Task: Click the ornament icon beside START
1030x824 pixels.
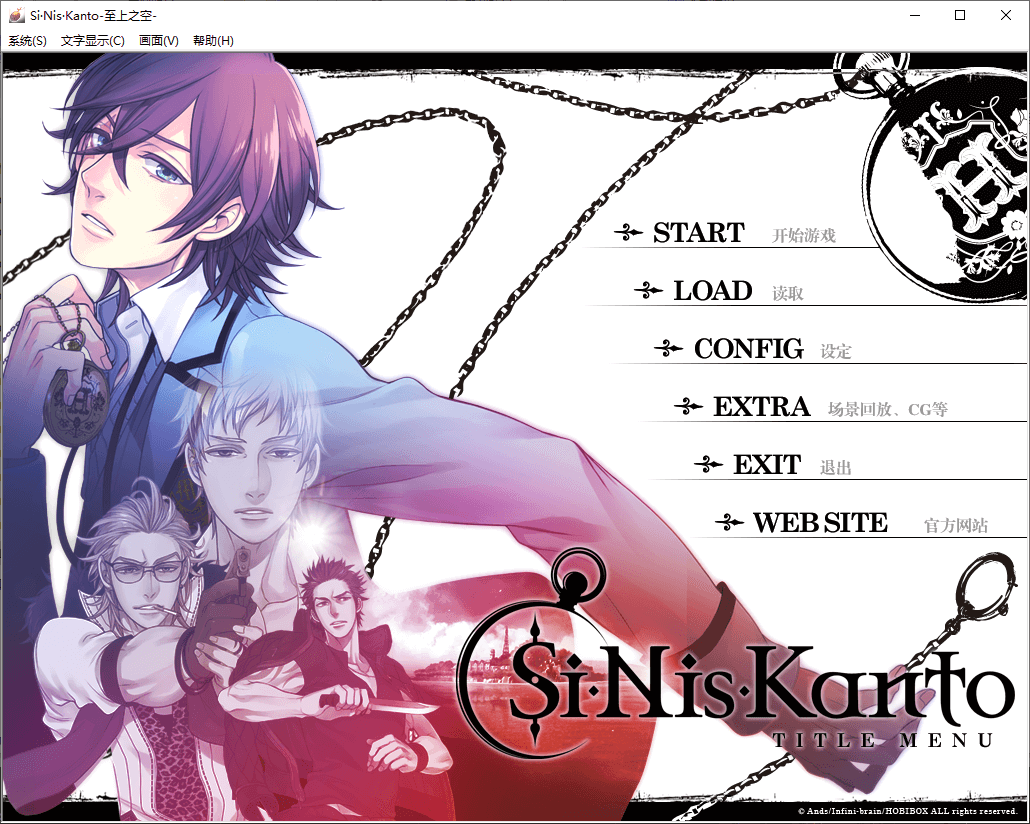Action: 628,233
